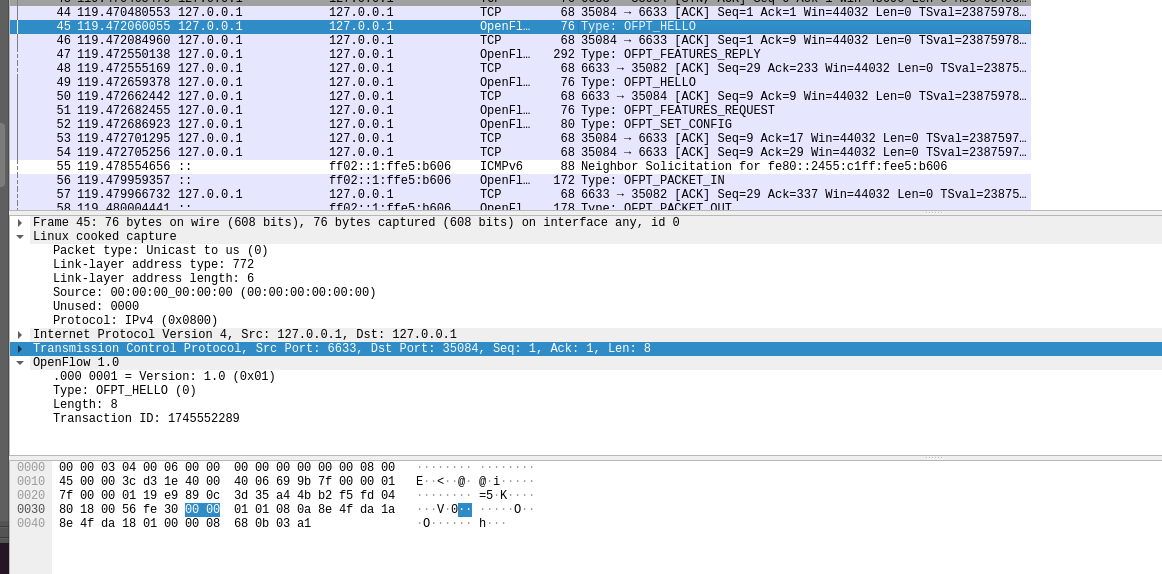Select packet 51 OFPT_FEATURES_REQUEST
This screenshot has width=1162, height=574.
pos(520,111)
